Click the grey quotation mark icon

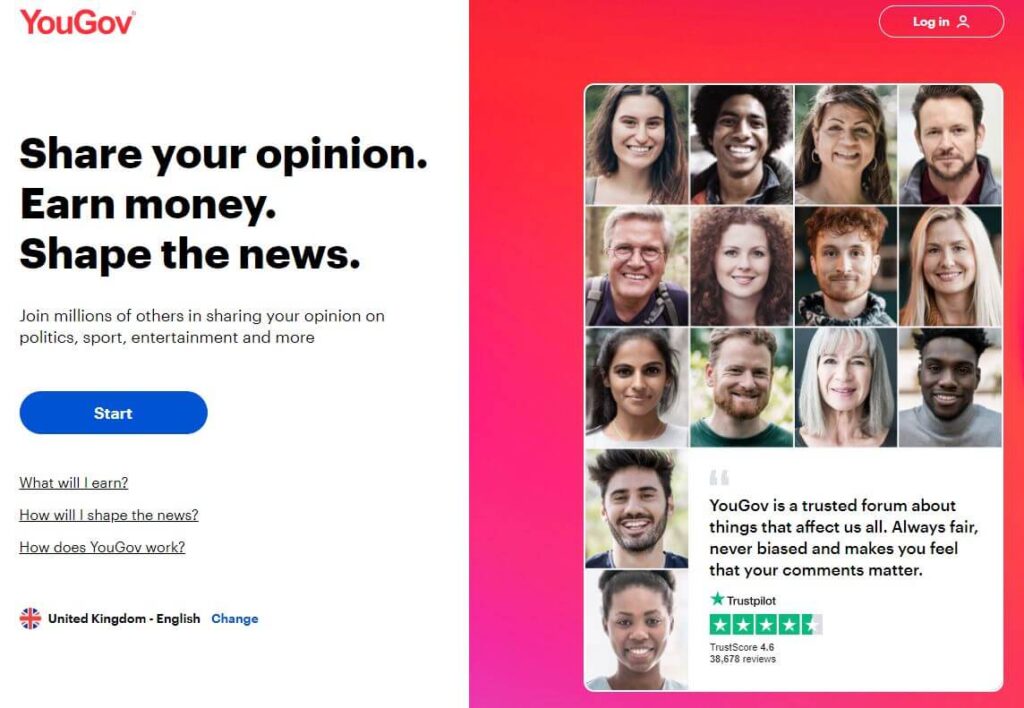click(719, 477)
